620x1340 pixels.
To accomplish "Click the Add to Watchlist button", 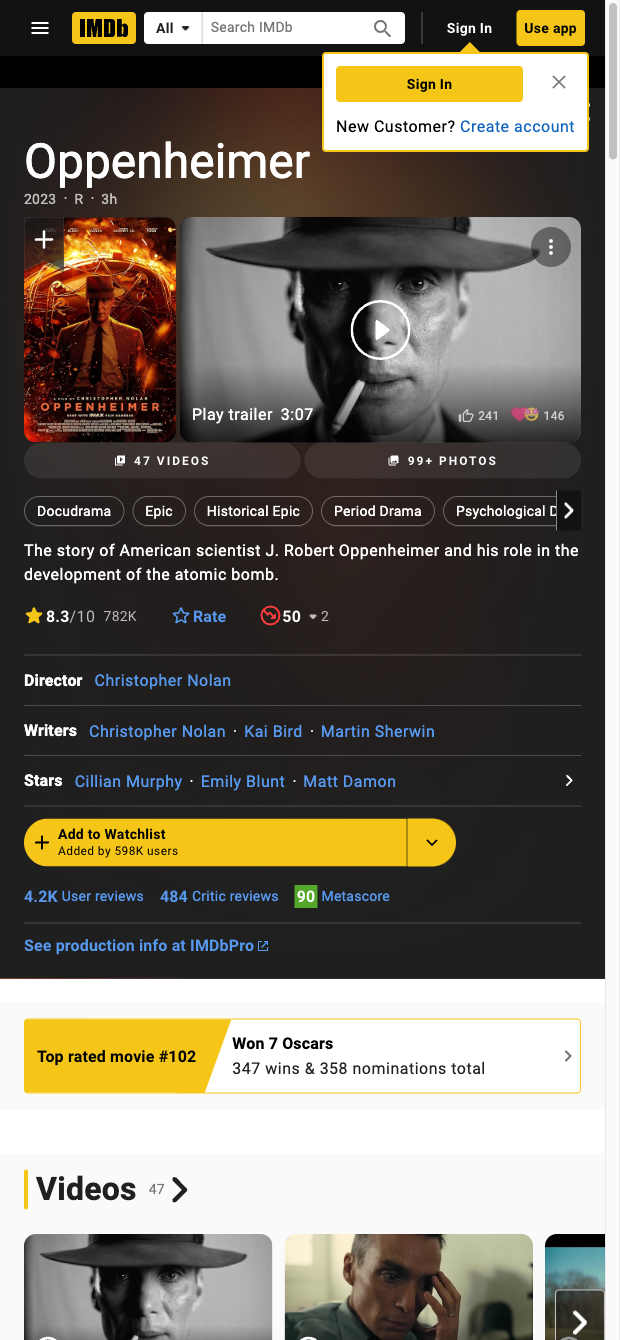I will click(x=215, y=843).
